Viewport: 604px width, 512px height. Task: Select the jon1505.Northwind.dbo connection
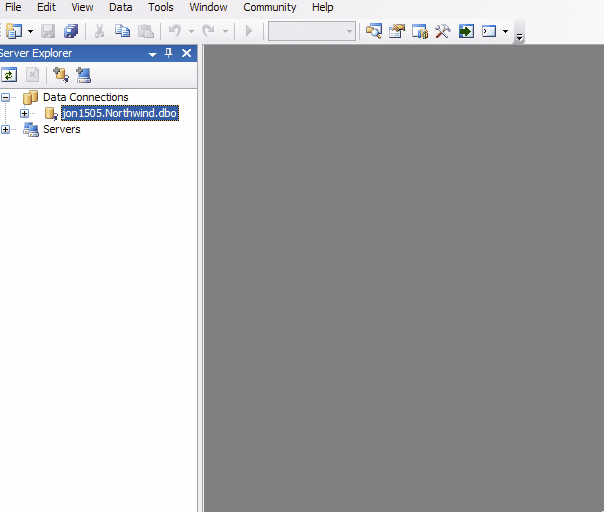click(119, 113)
